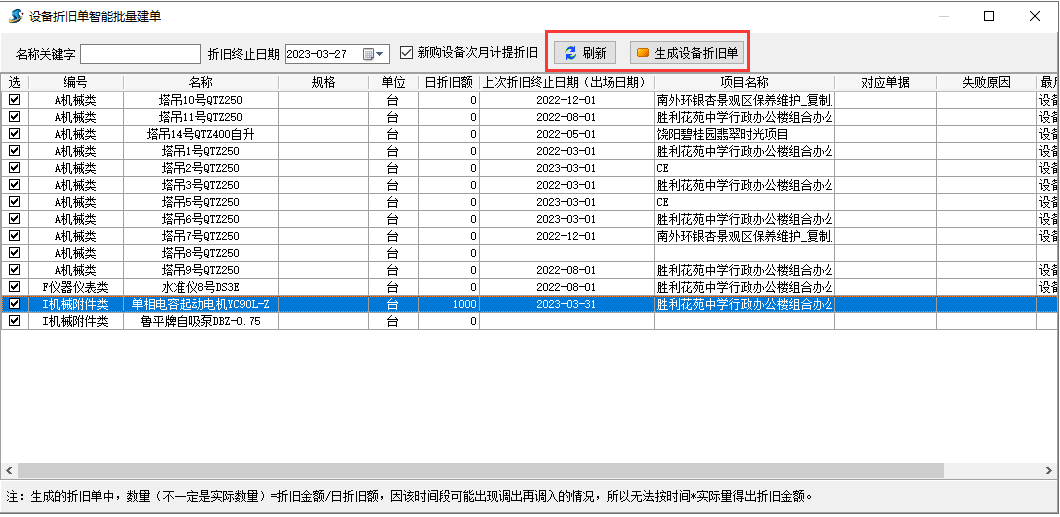Select the 塔吊14号QTZ400自升 row name cell
Viewport: 1060px width, 517px height.
click(x=200, y=135)
